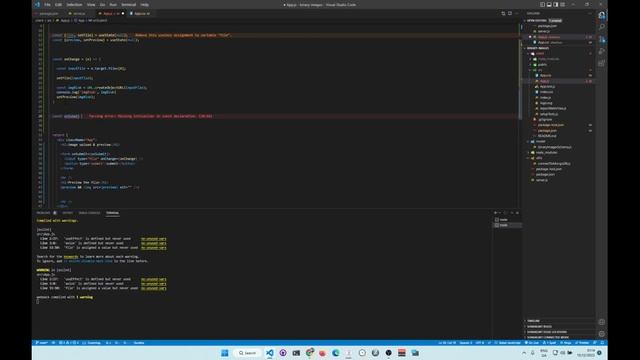The height and width of the screenshot is (360, 640).
Task: Close the terminal panel with the X icon
Action: [518, 213]
